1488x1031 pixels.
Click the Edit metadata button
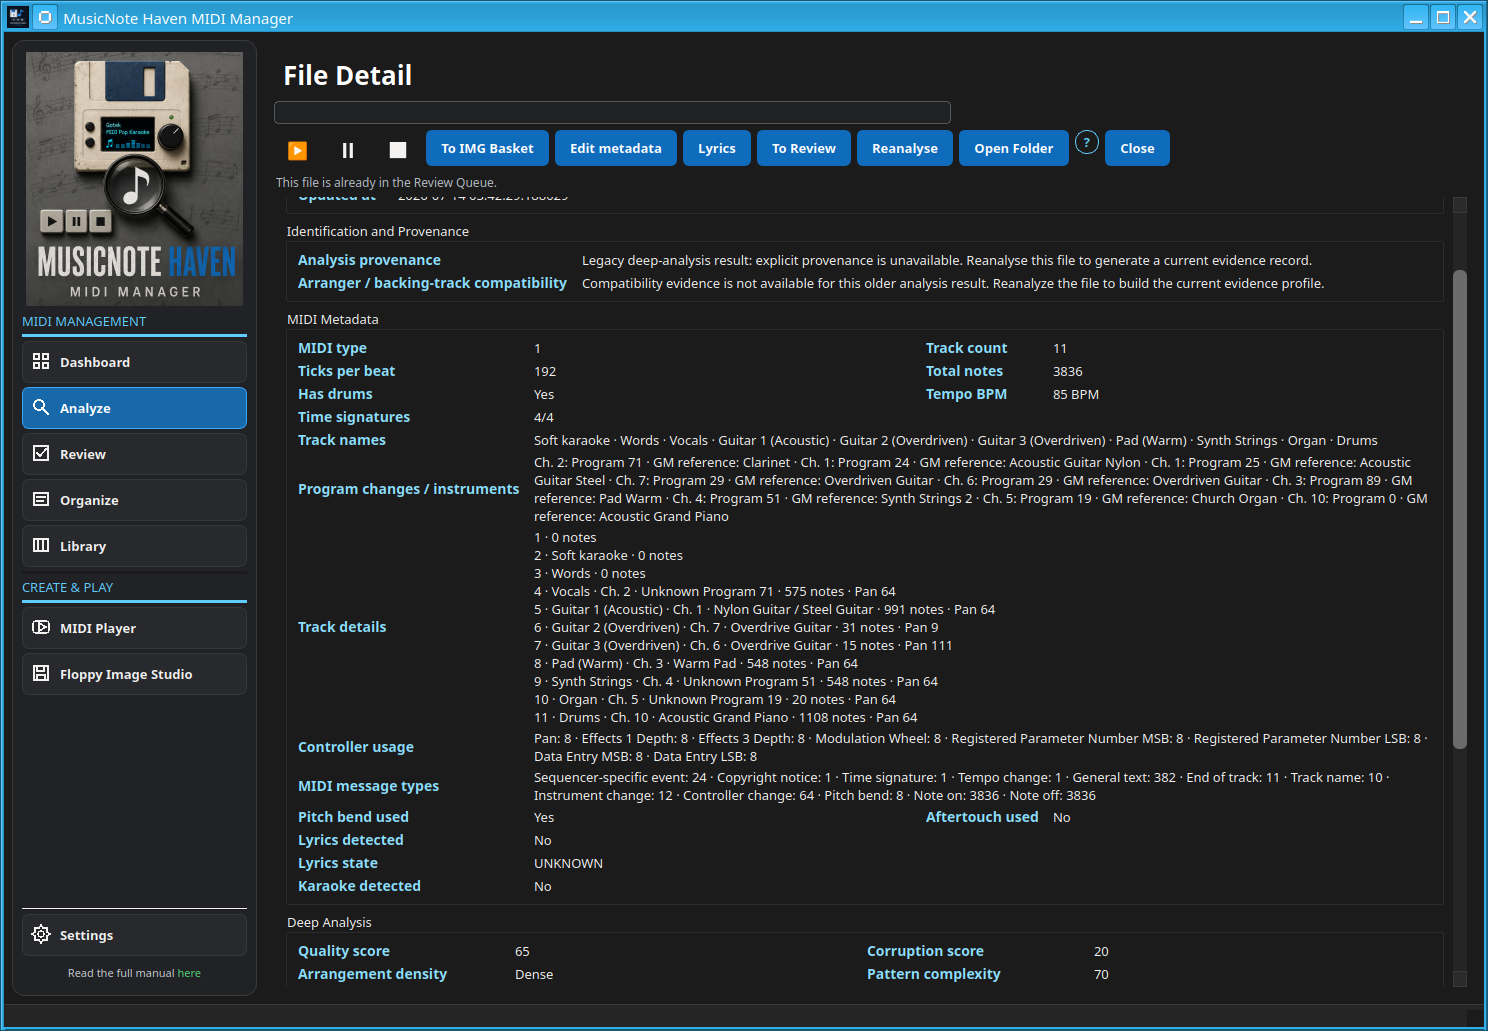616,148
